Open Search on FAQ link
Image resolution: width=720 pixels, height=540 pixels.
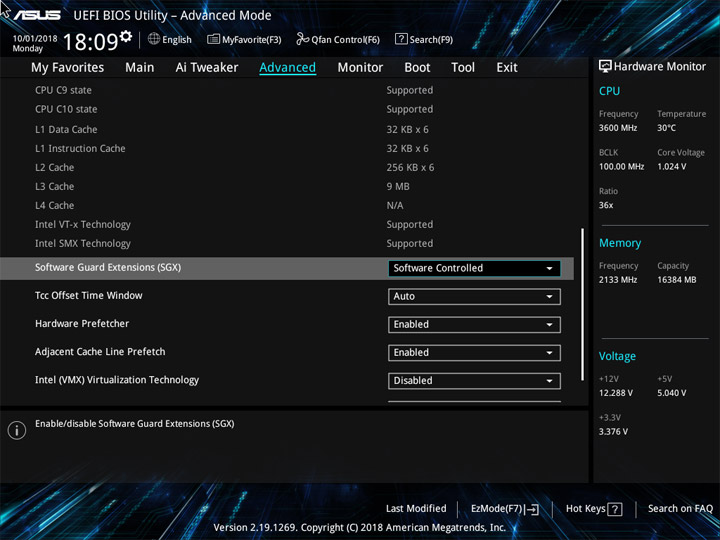[680, 509]
